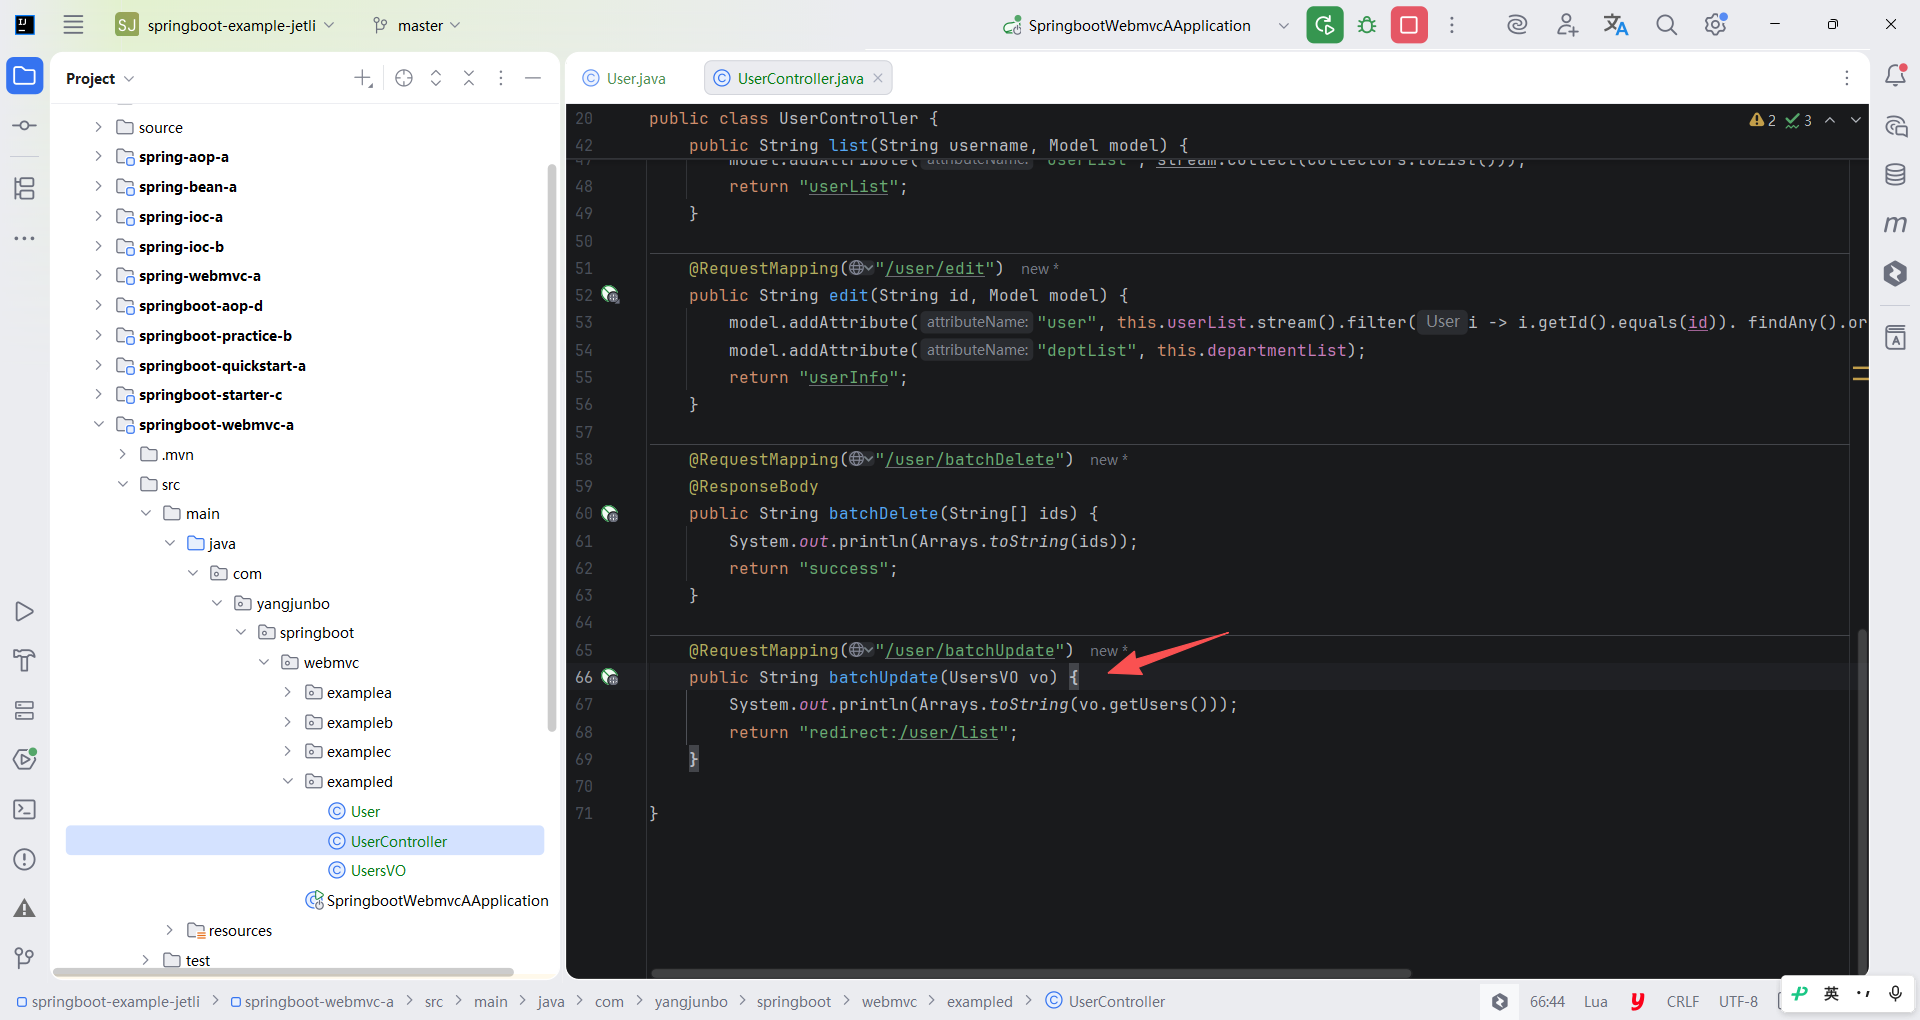Open Project panel options menu
The width and height of the screenshot is (1920, 1020).
[501, 78]
